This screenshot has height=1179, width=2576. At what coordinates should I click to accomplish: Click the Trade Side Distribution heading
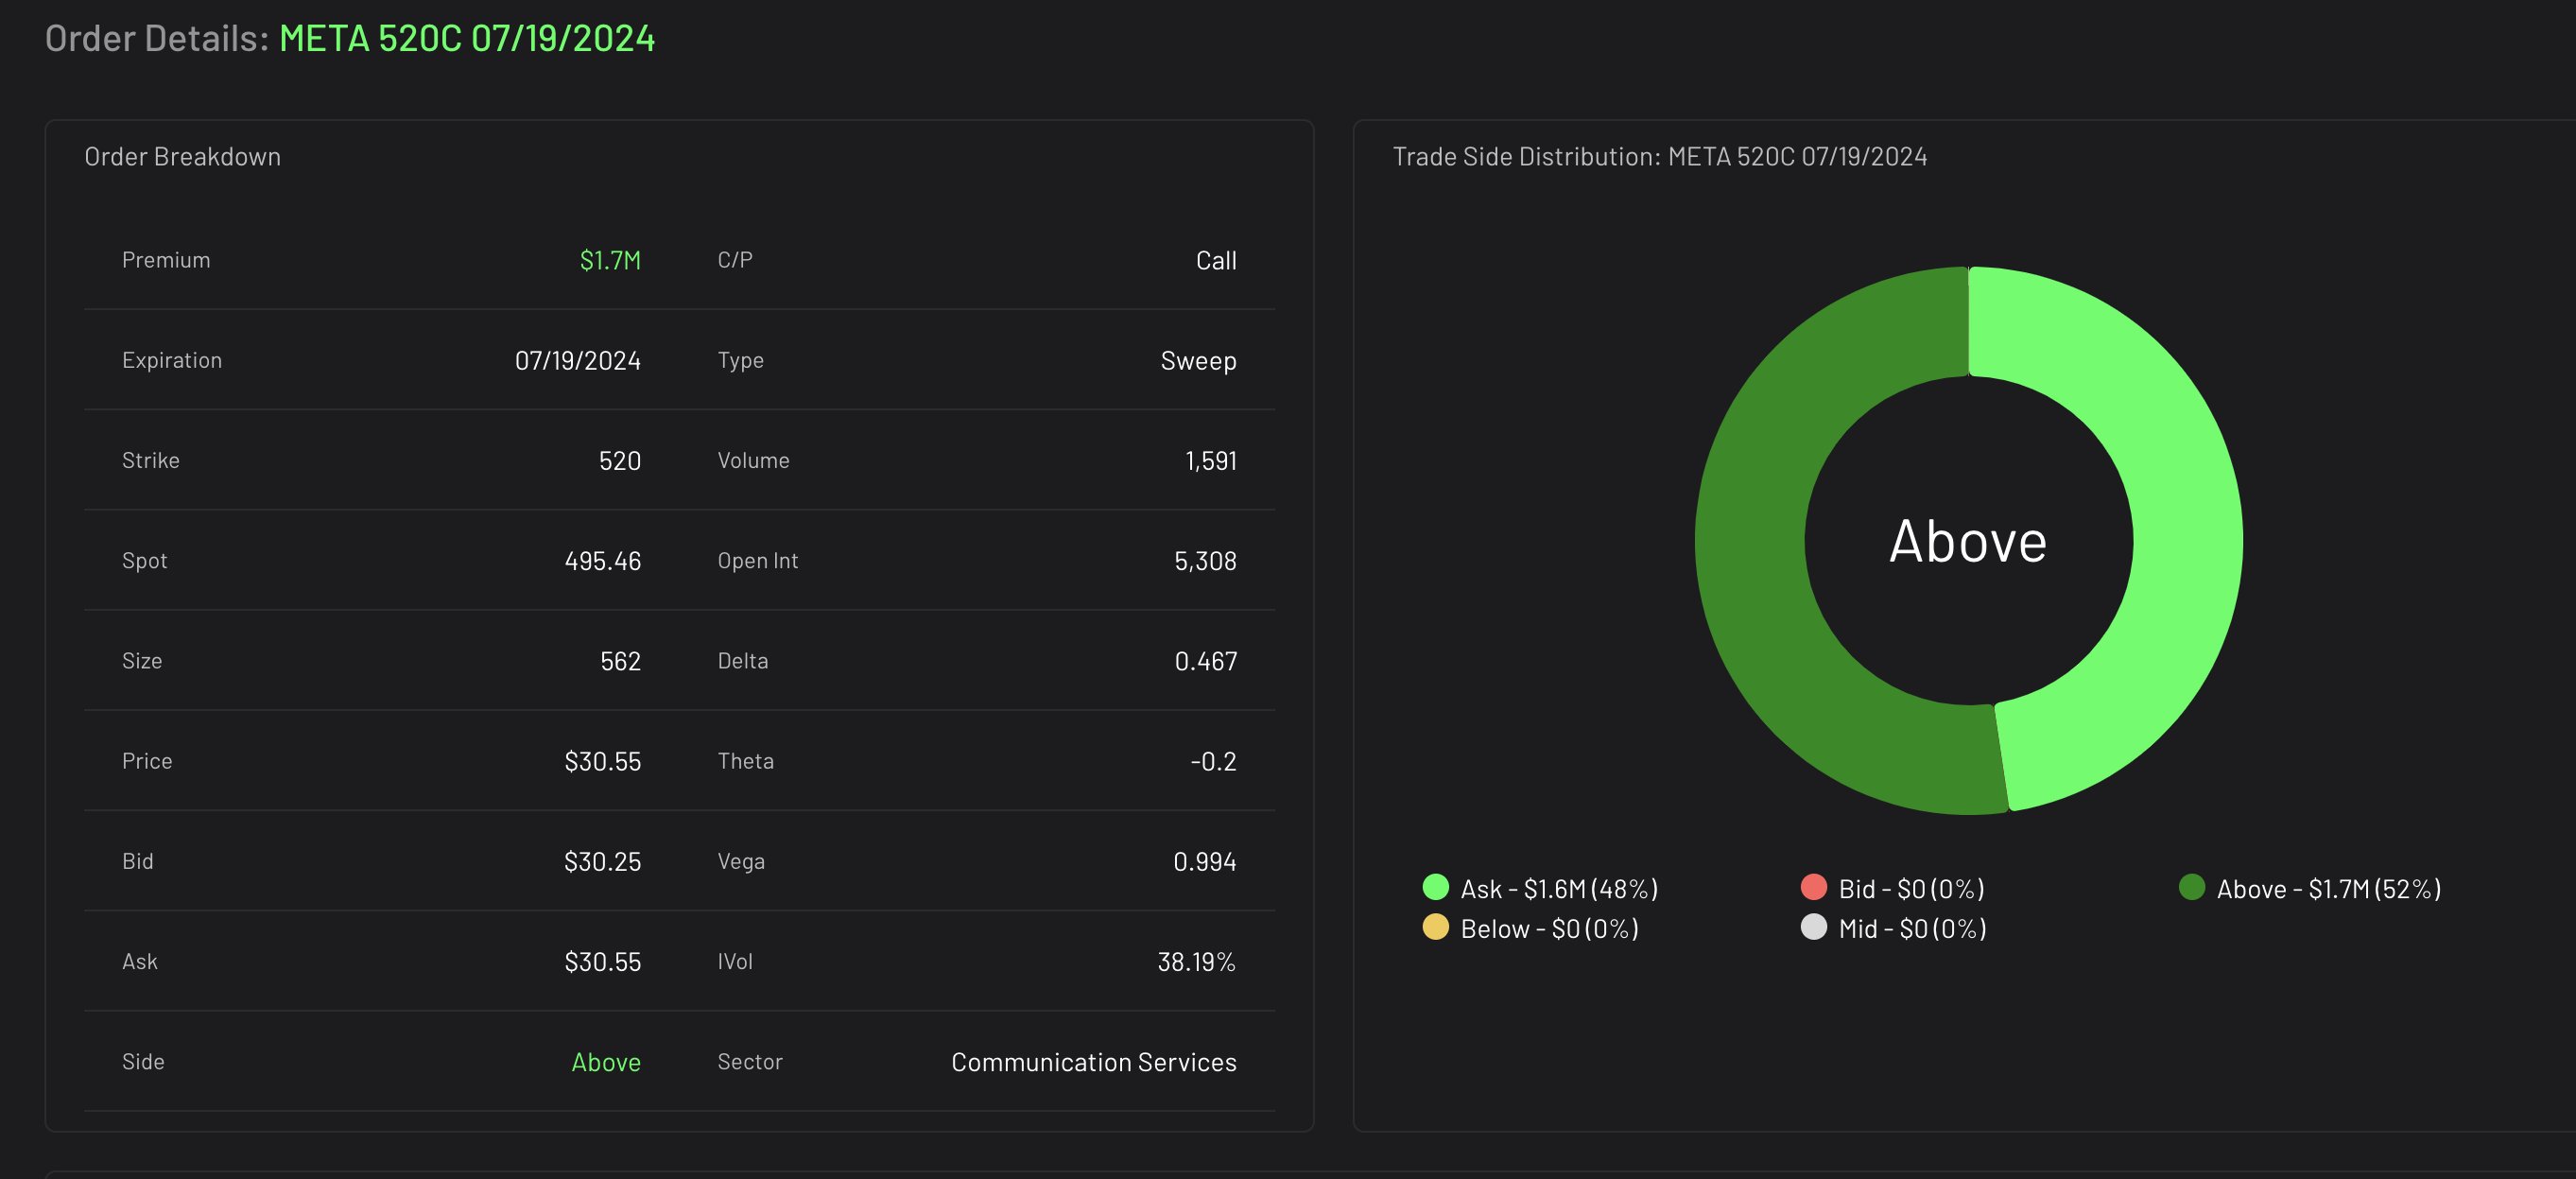tap(1660, 157)
